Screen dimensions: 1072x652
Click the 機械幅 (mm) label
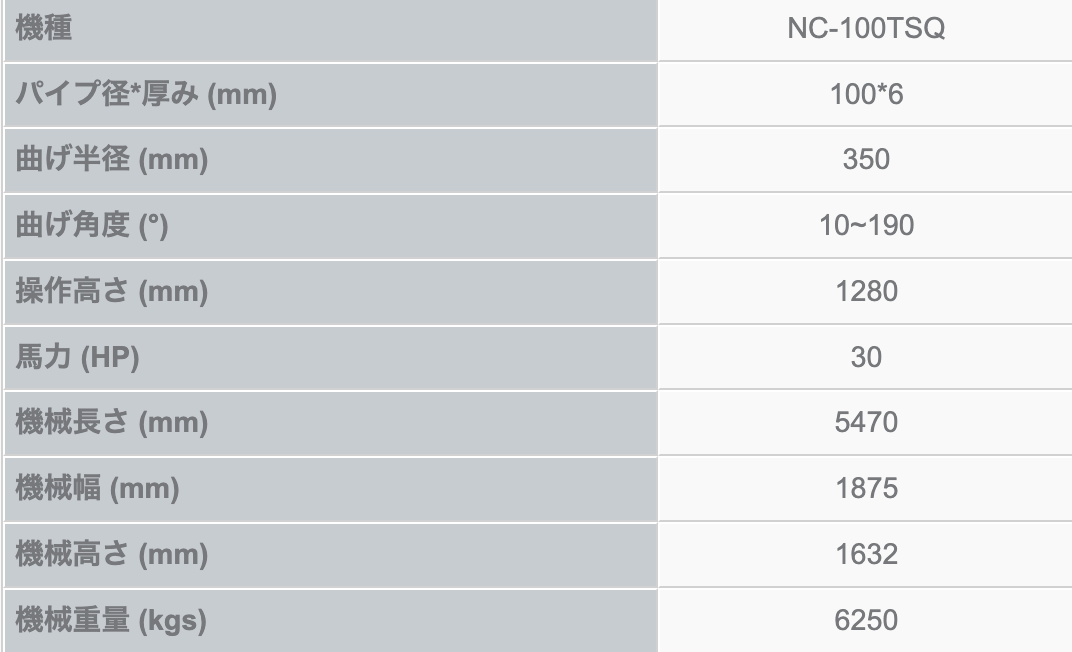click(97, 489)
